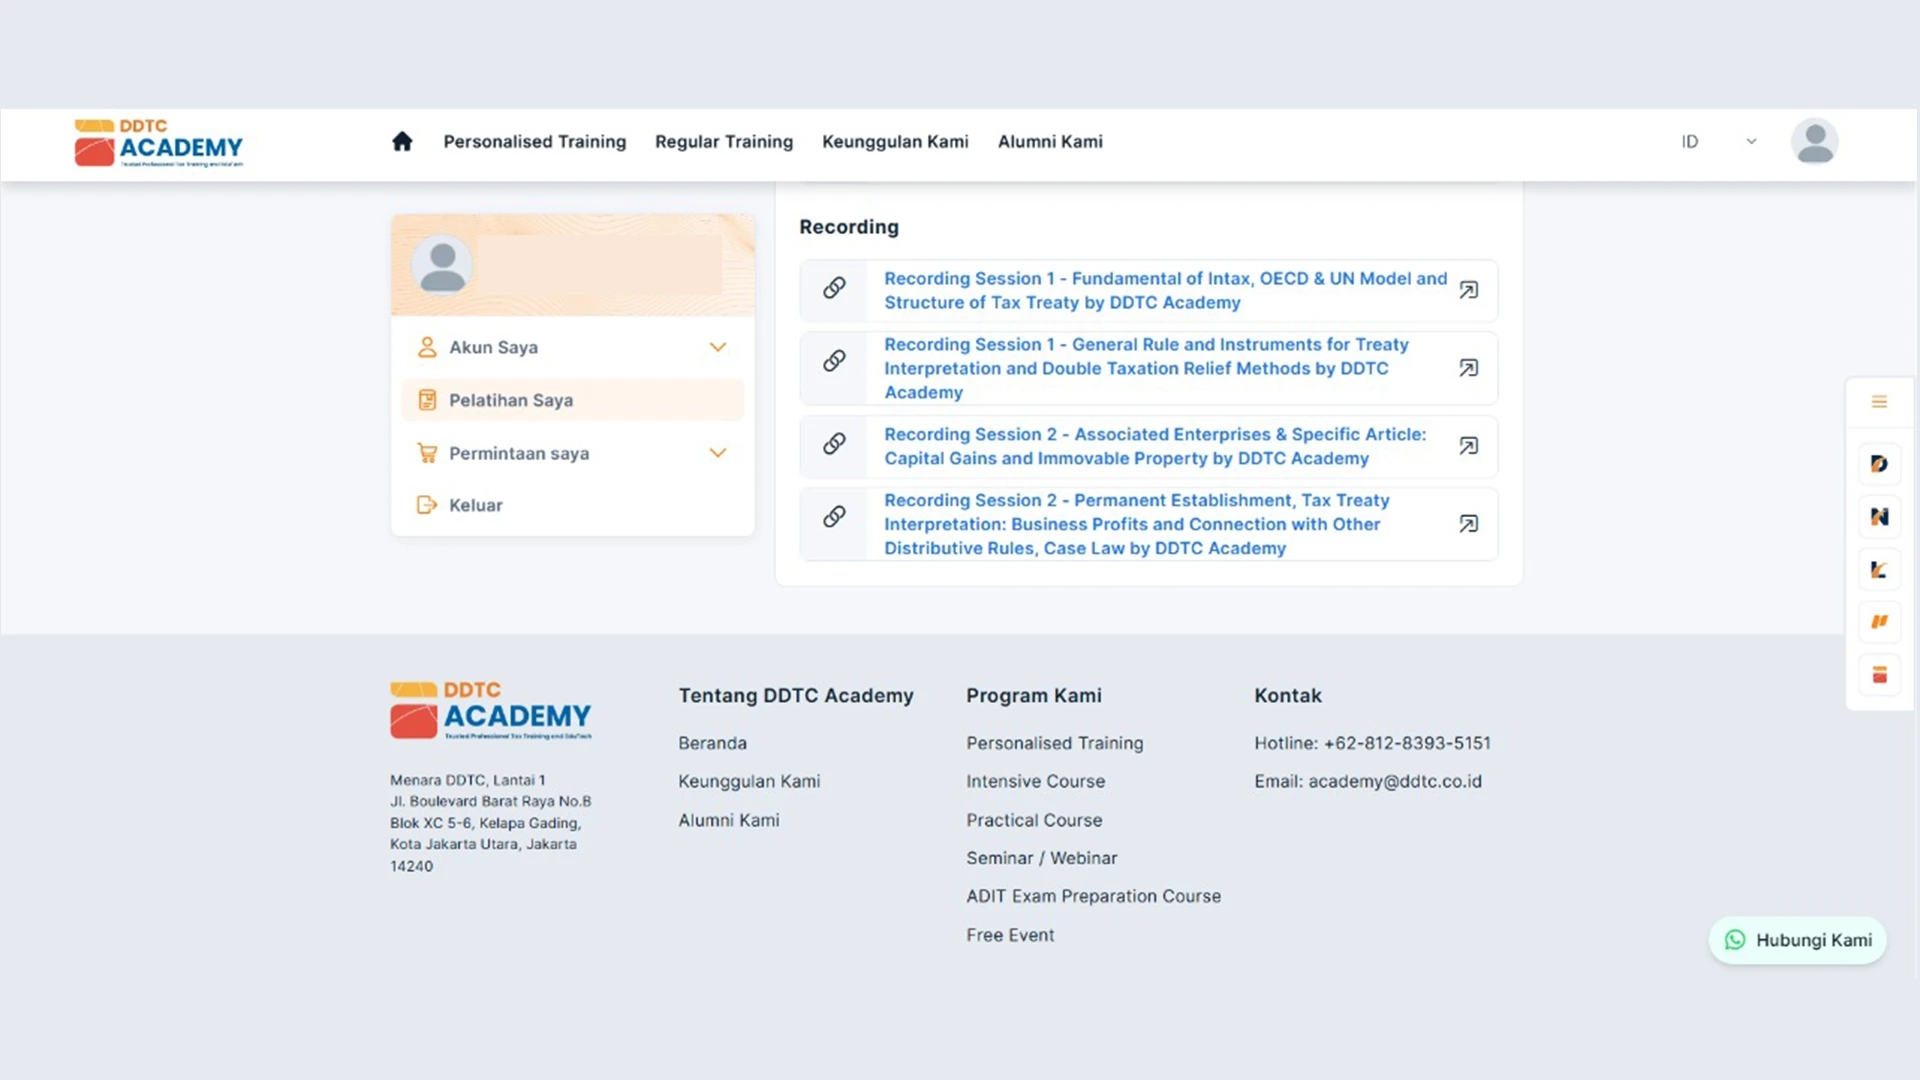1920x1080 pixels.
Task: Open the D brand icon in right sidebar
Action: [x=1880, y=463]
